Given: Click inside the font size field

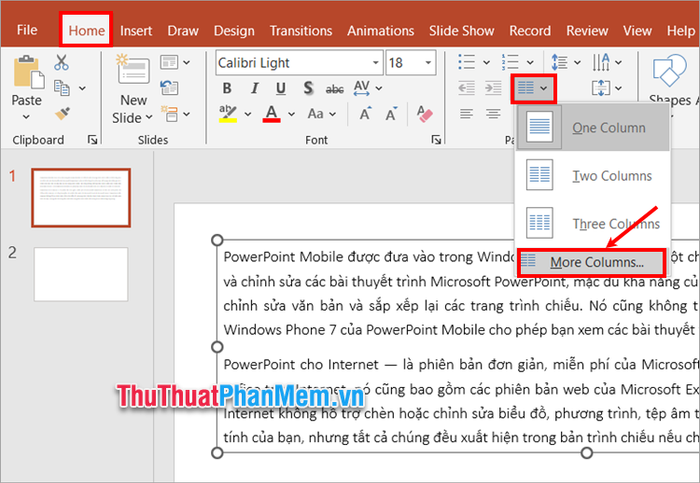Looking at the screenshot, I should [404, 63].
